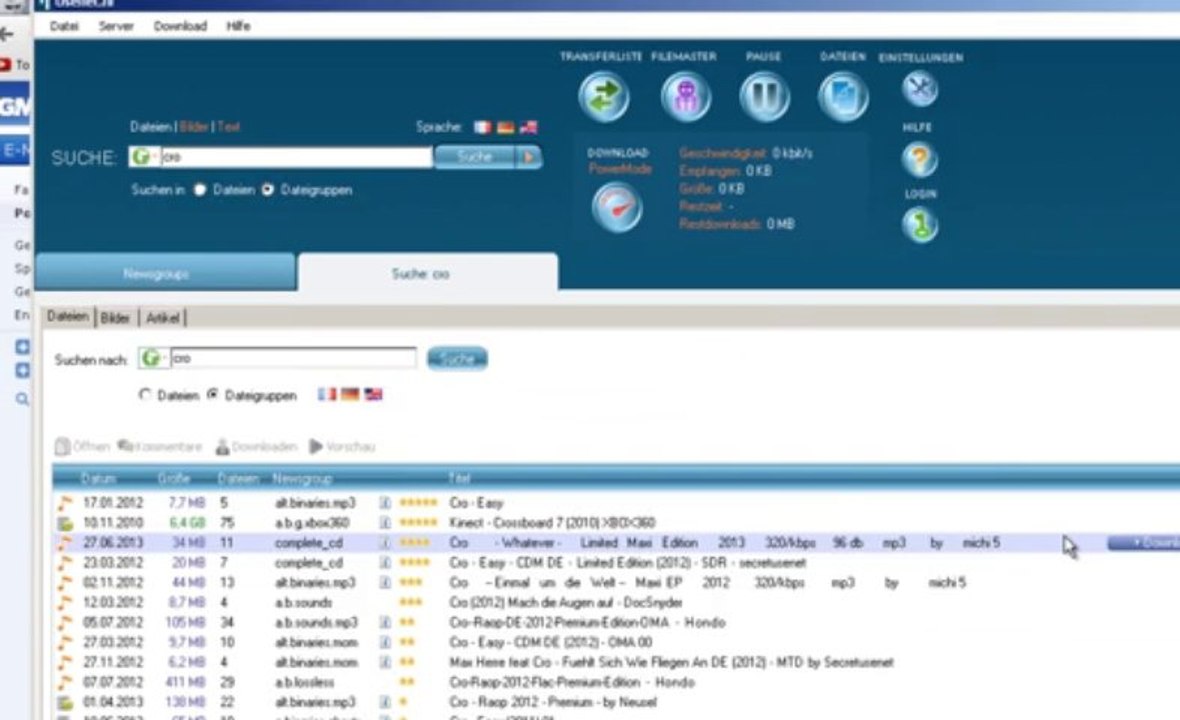Click the Öffnen toolbar button

[82, 447]
